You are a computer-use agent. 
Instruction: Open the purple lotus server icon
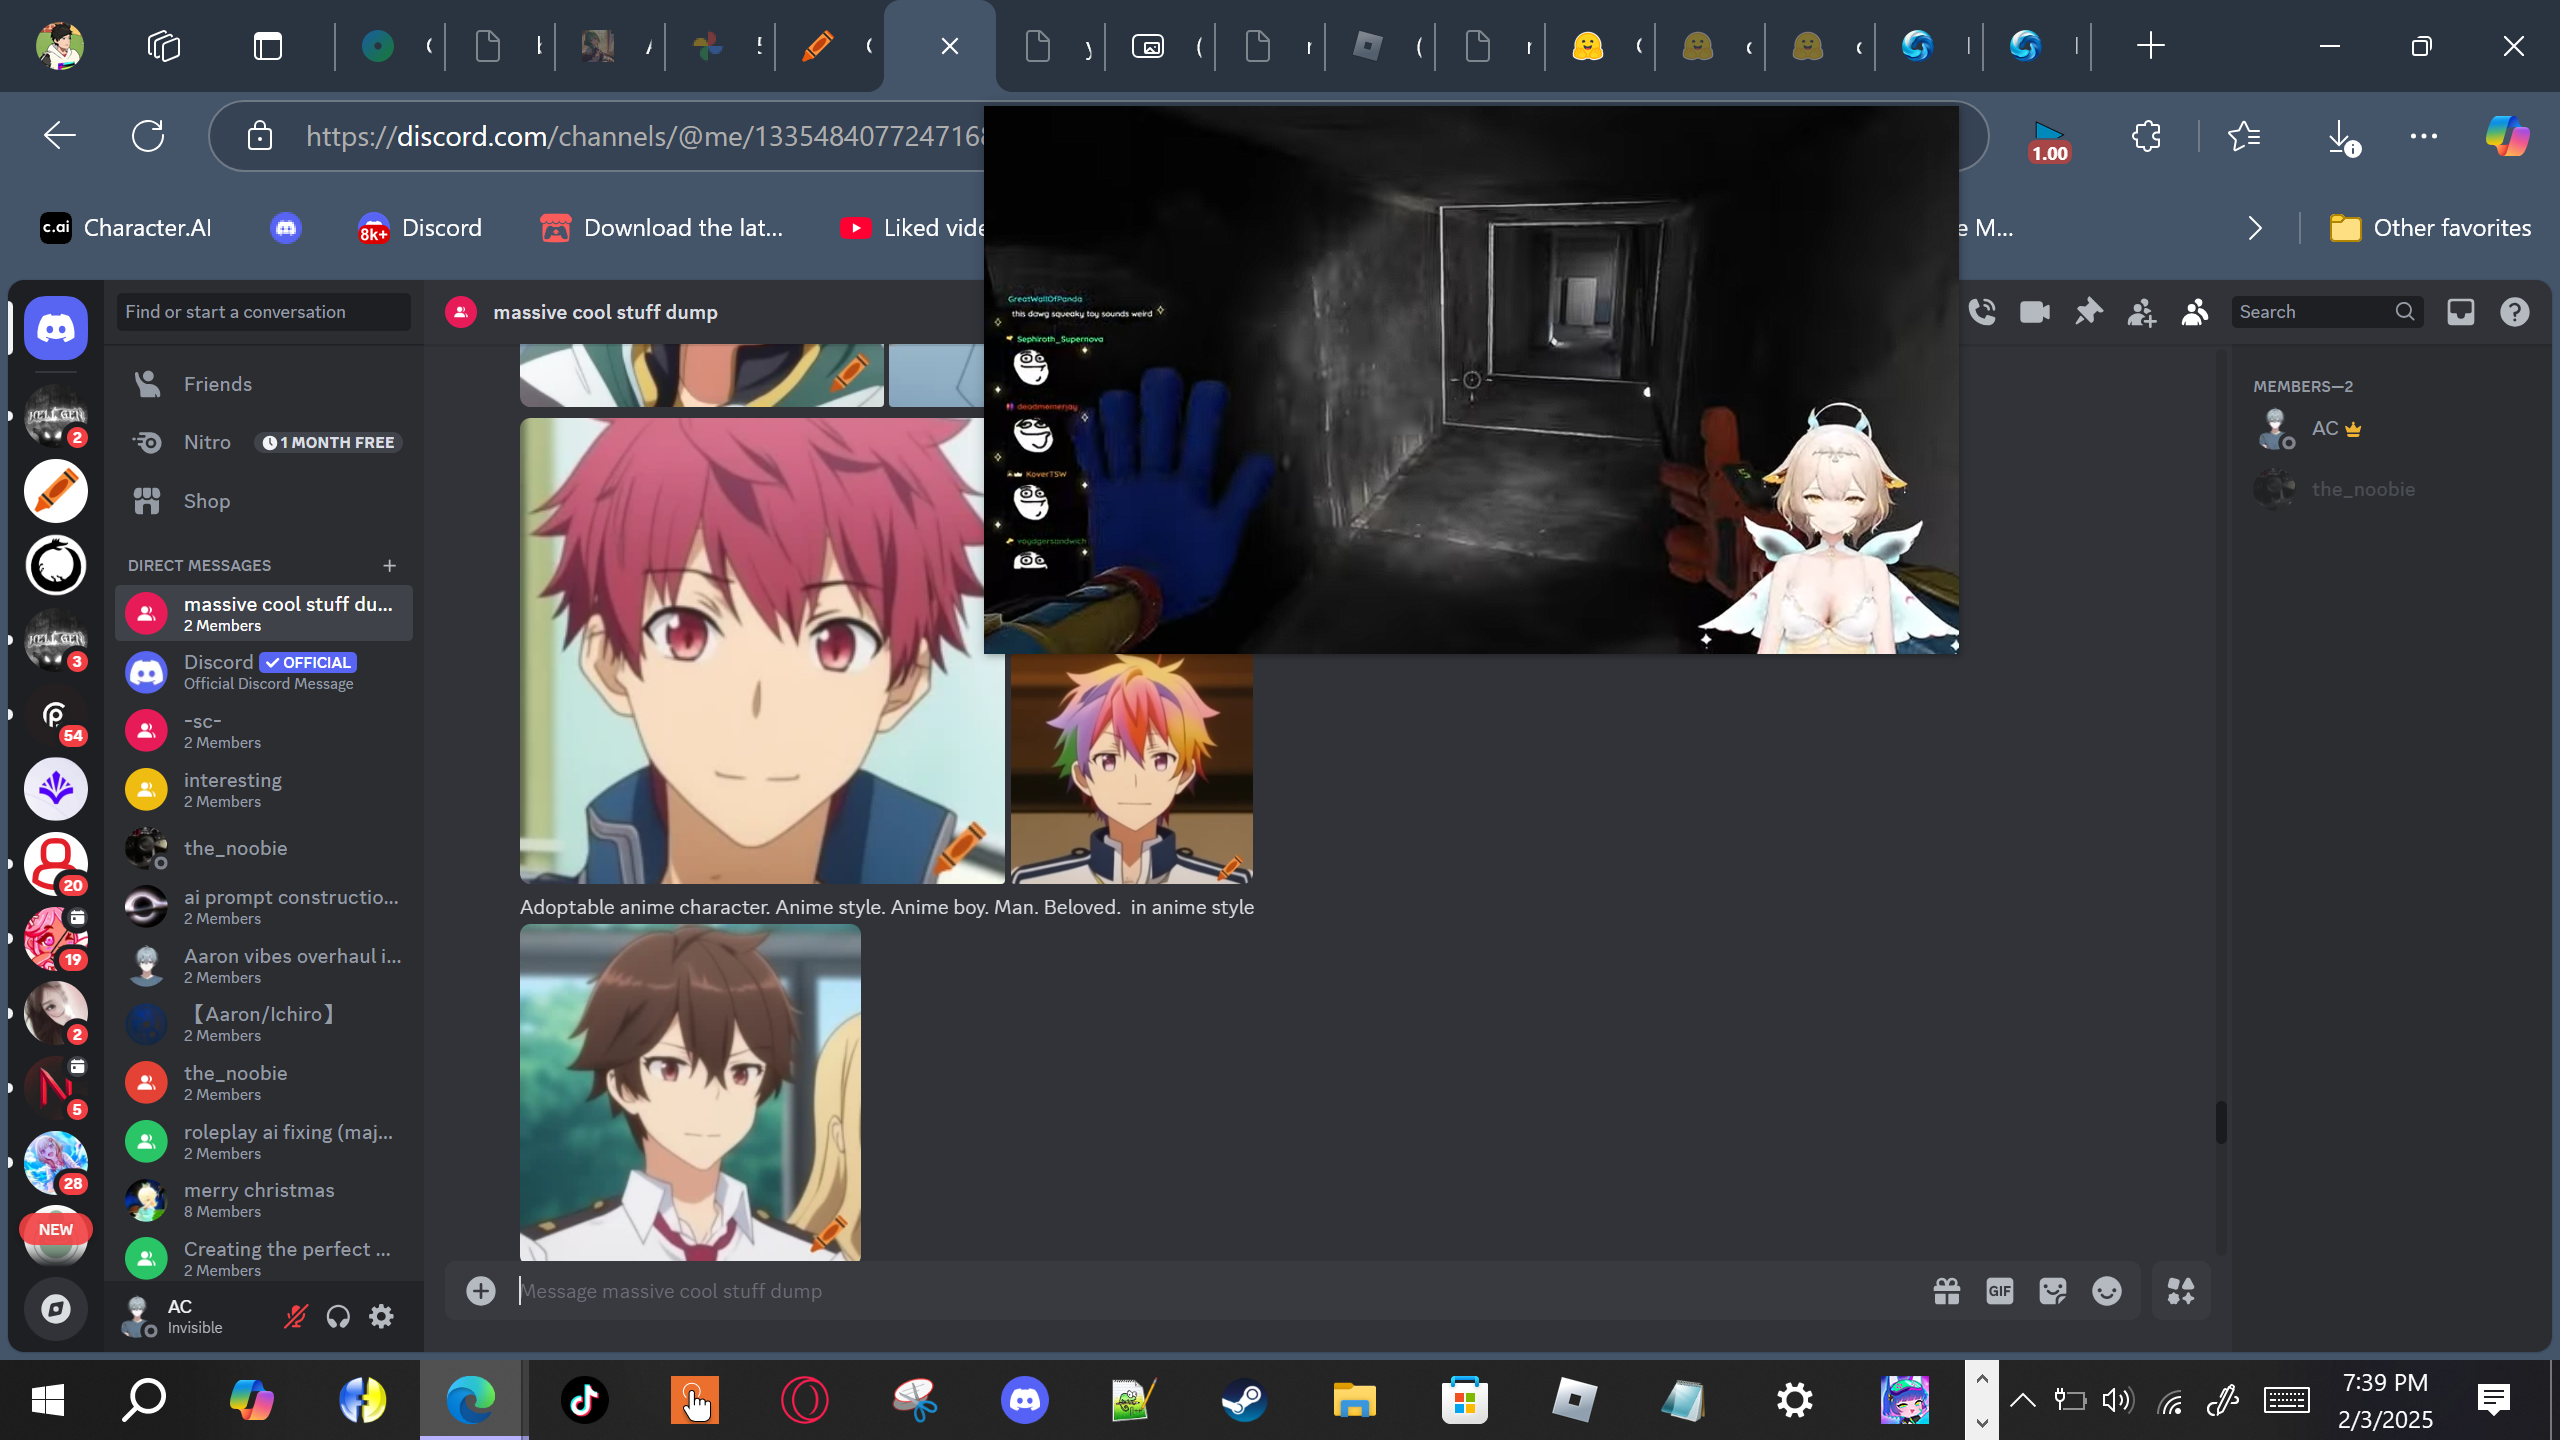(56, 789)
